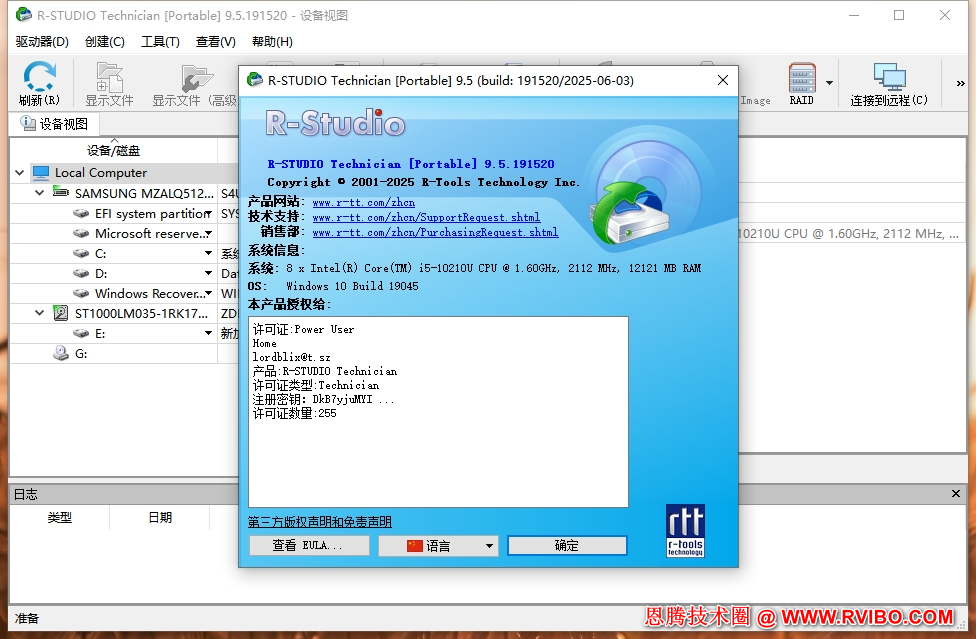Screen dimensions: 976x639
Task: Open the 查看(V) menu
Action: [215, 42]
